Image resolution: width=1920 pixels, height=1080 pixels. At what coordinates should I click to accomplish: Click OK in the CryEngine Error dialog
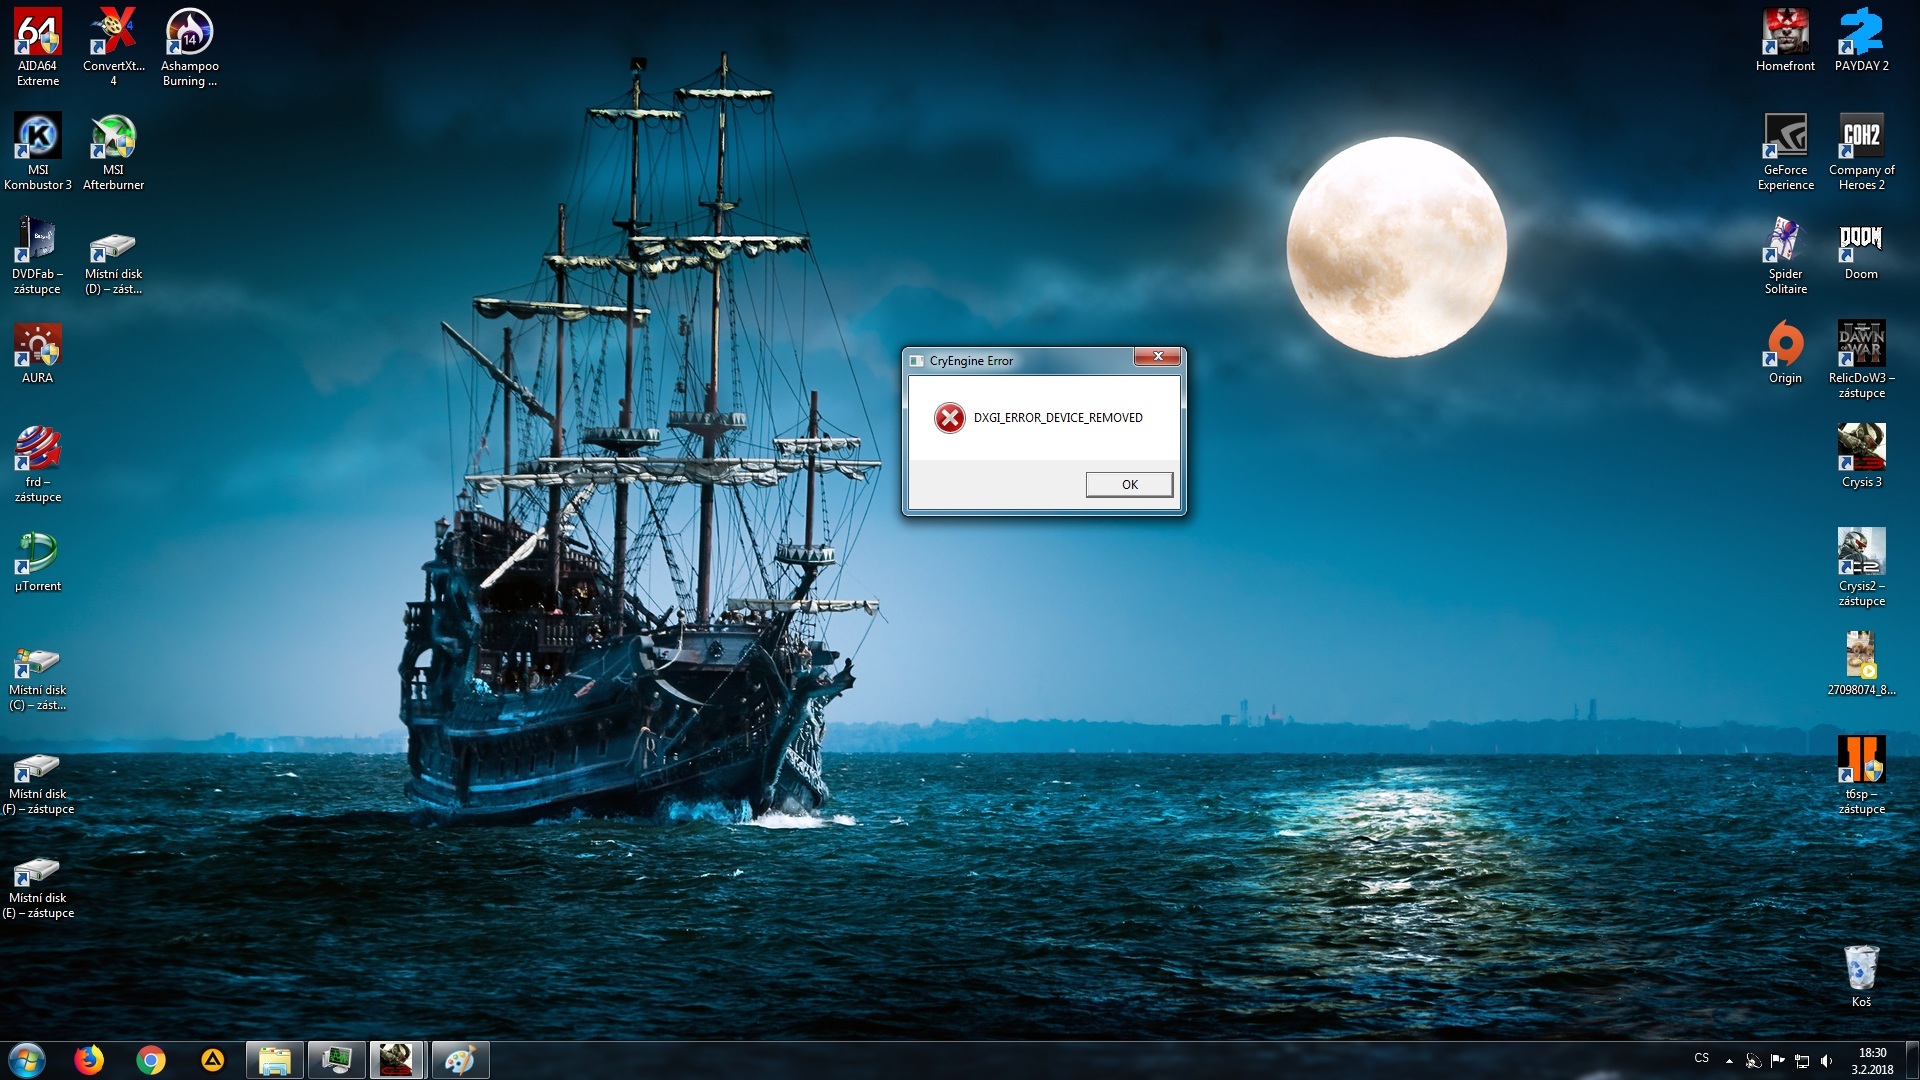click(1129, 484)
